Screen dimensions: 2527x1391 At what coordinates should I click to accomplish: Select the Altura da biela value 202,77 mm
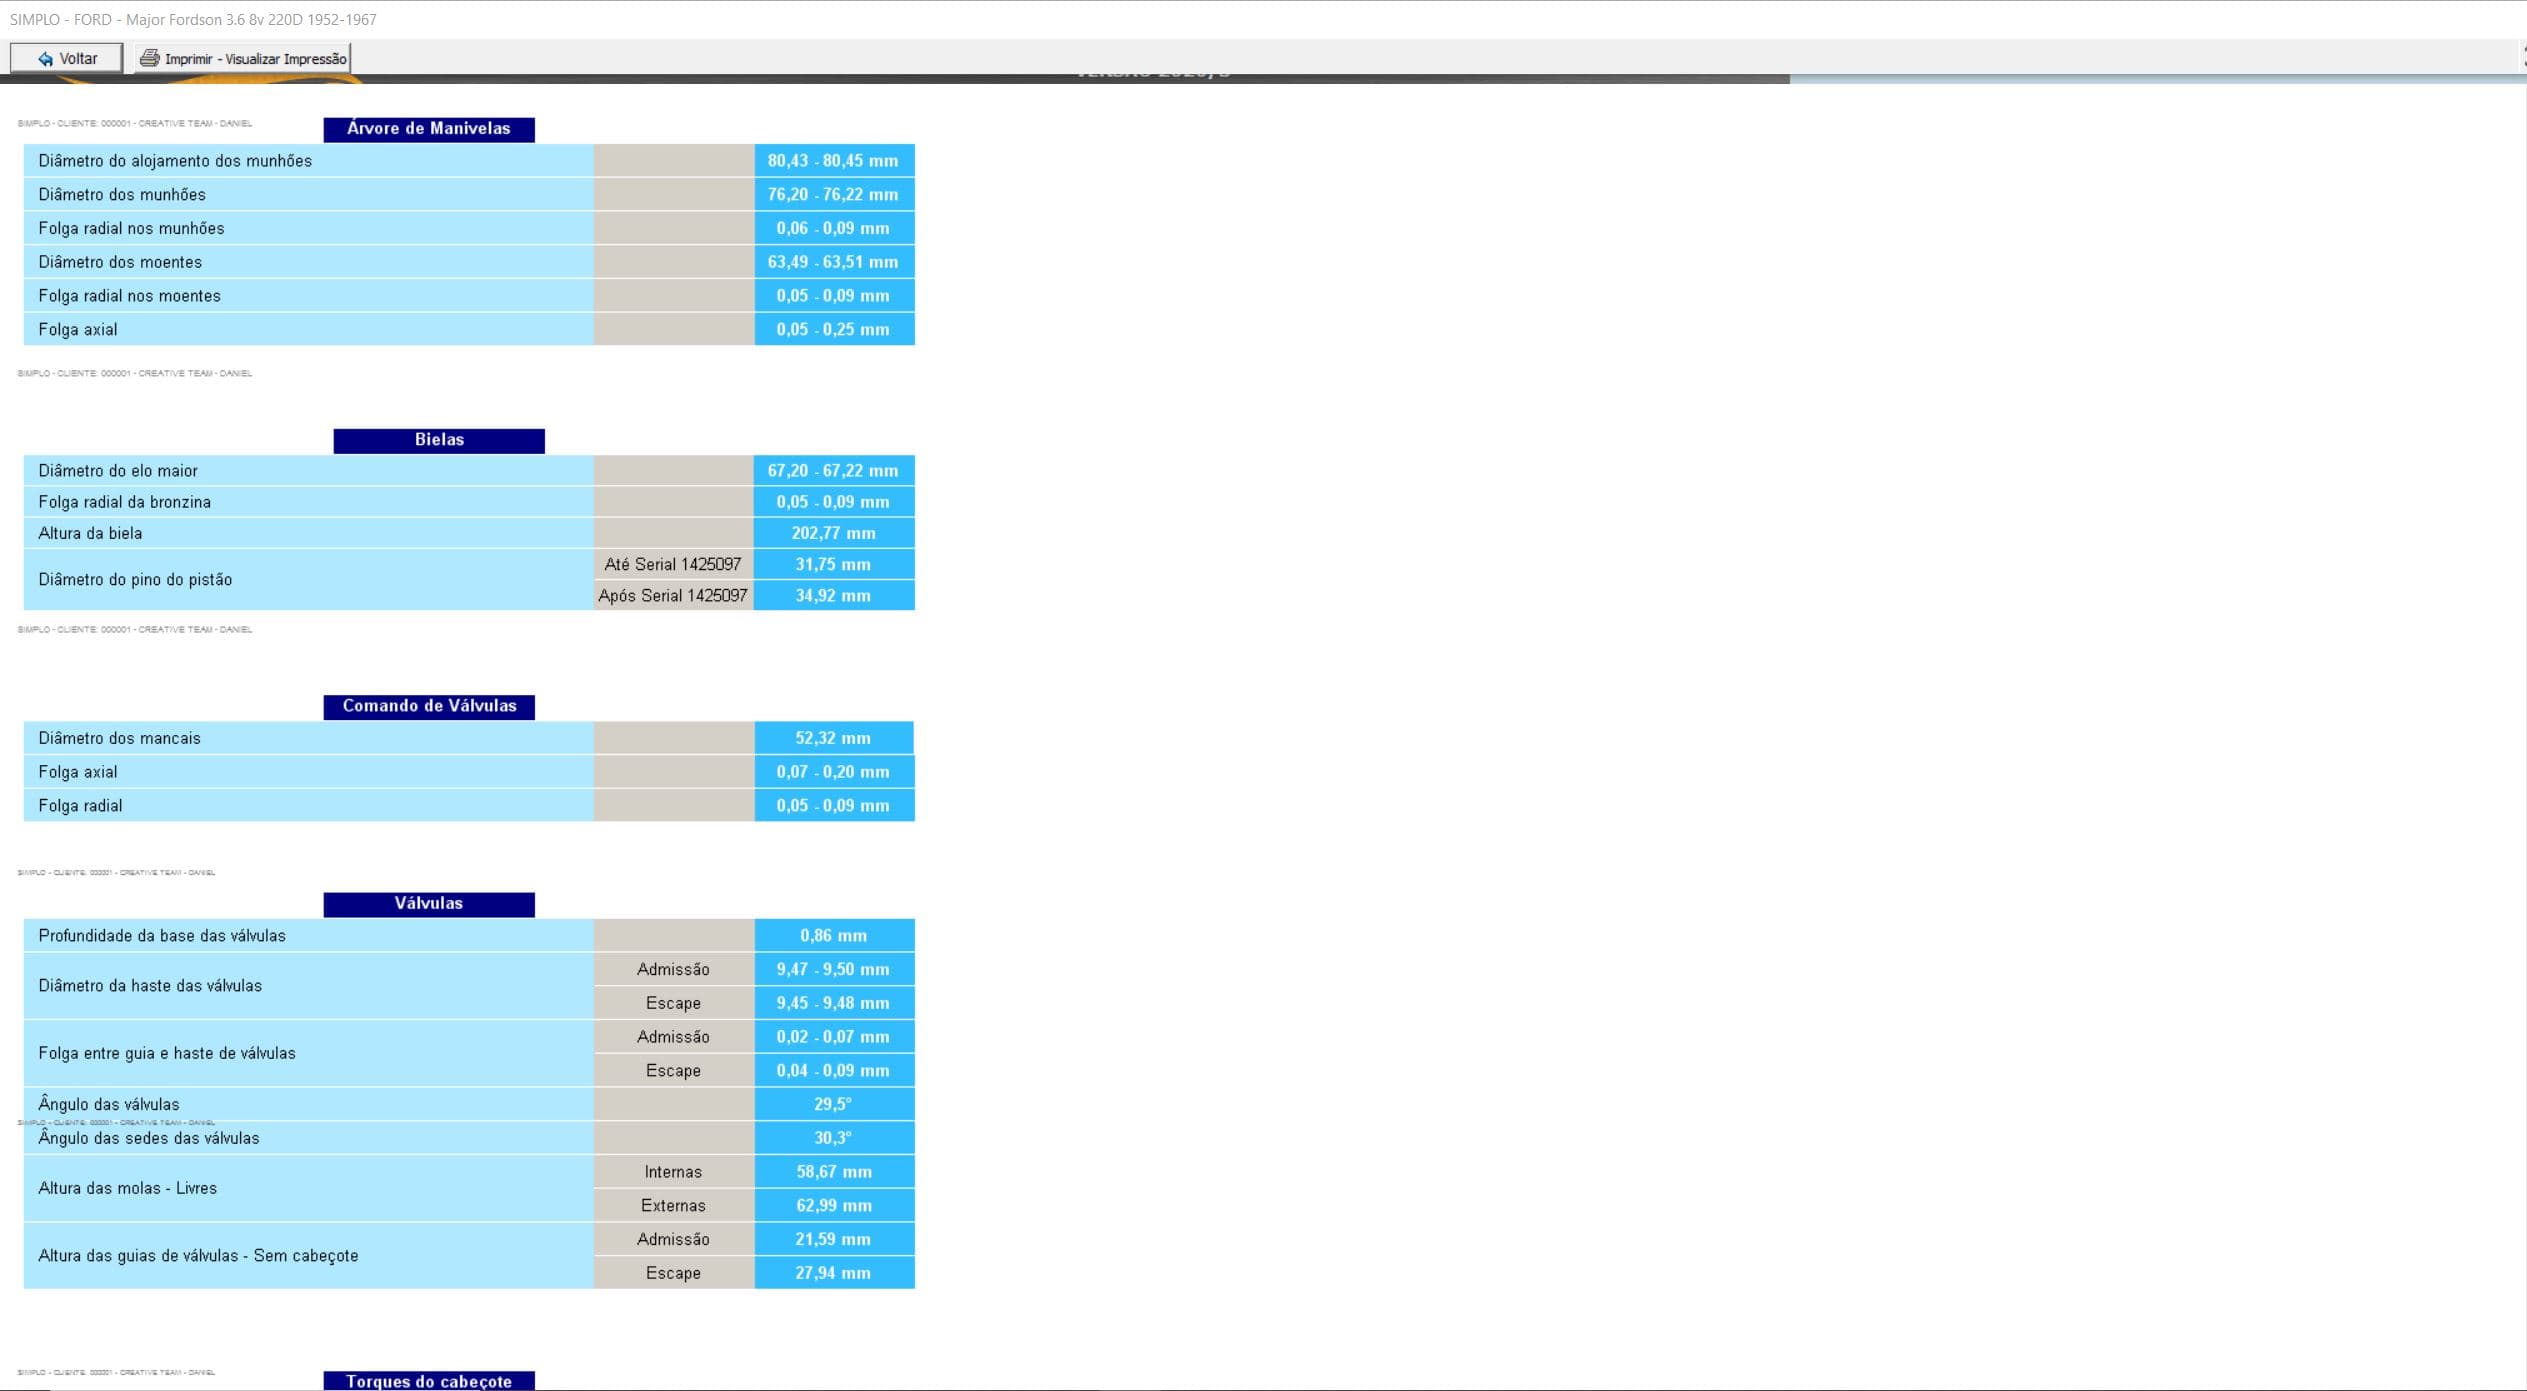coord(833,533)
